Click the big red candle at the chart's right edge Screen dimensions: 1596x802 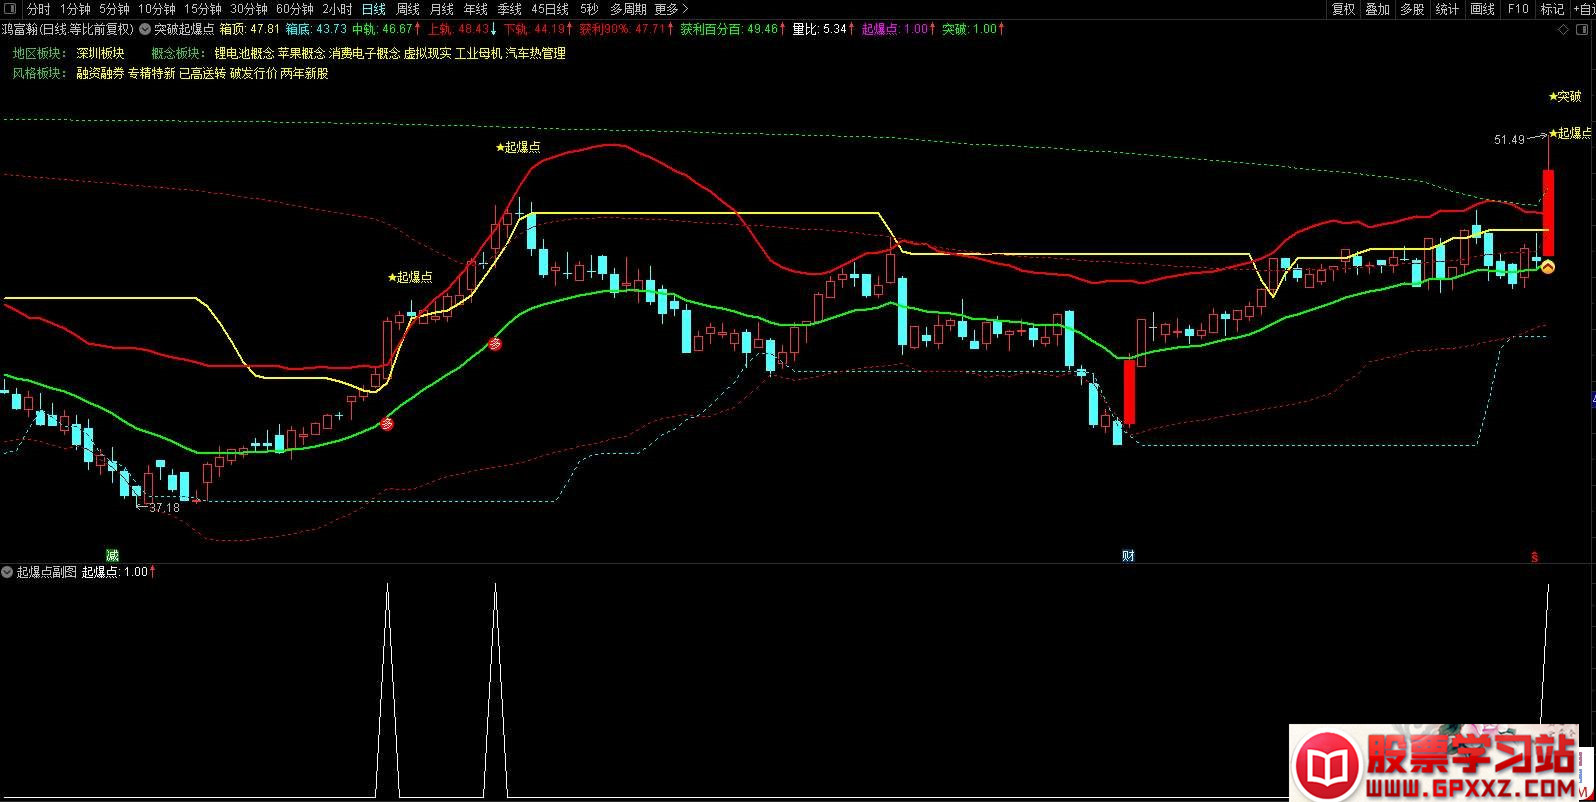pyautogui.click(x=1548, y=213)
